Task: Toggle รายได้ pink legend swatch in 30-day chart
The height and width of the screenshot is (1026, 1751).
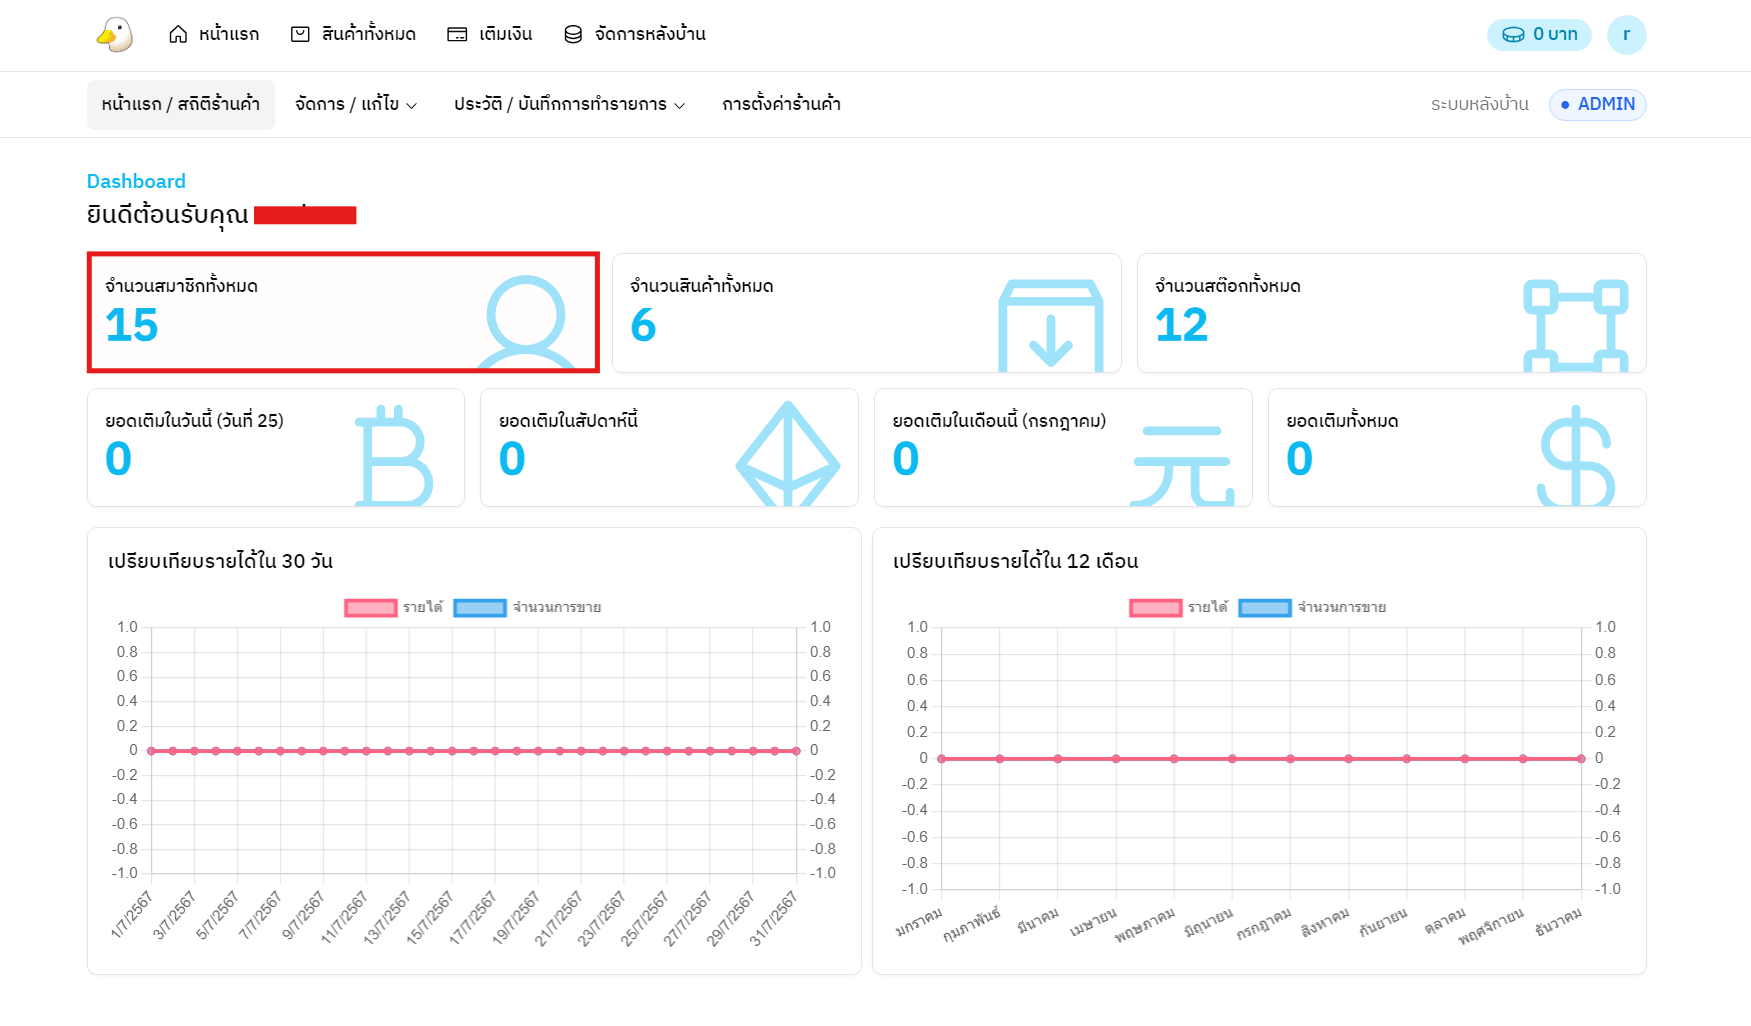Action: (371, 608)
